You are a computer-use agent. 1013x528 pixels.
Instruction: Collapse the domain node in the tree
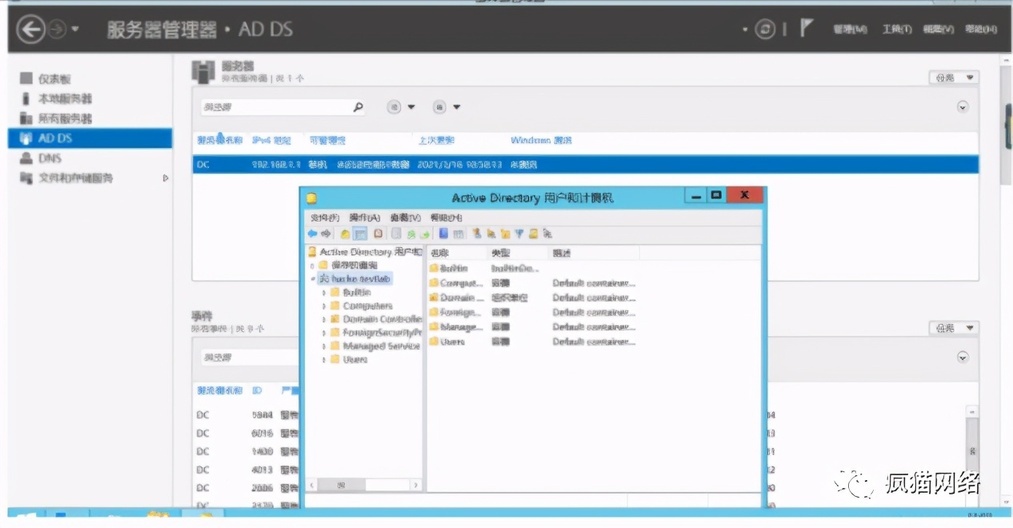tap(312, 279)
